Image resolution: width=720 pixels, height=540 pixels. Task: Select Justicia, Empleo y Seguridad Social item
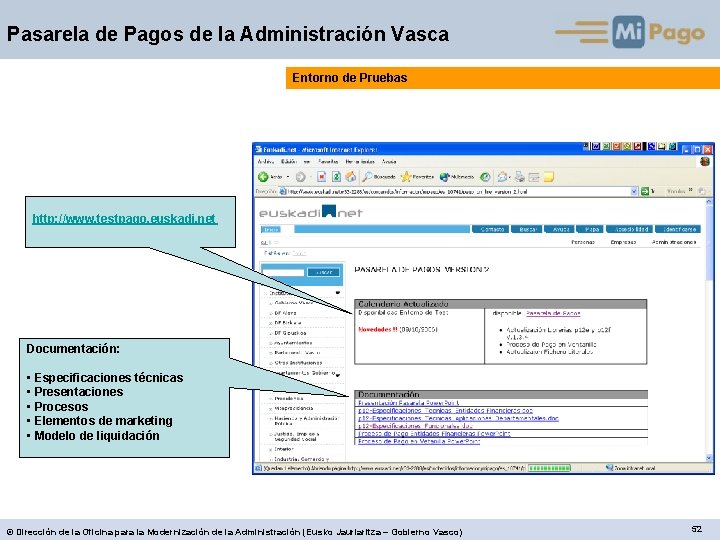click(296, 436)
